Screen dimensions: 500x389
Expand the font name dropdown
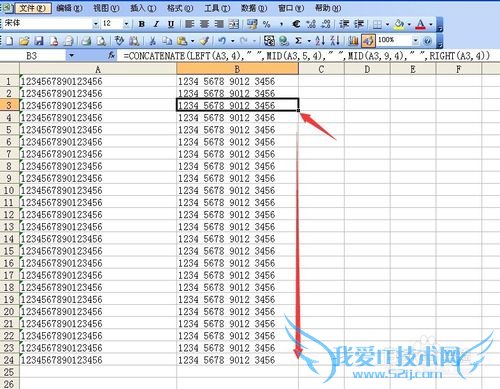coord(96,24)
